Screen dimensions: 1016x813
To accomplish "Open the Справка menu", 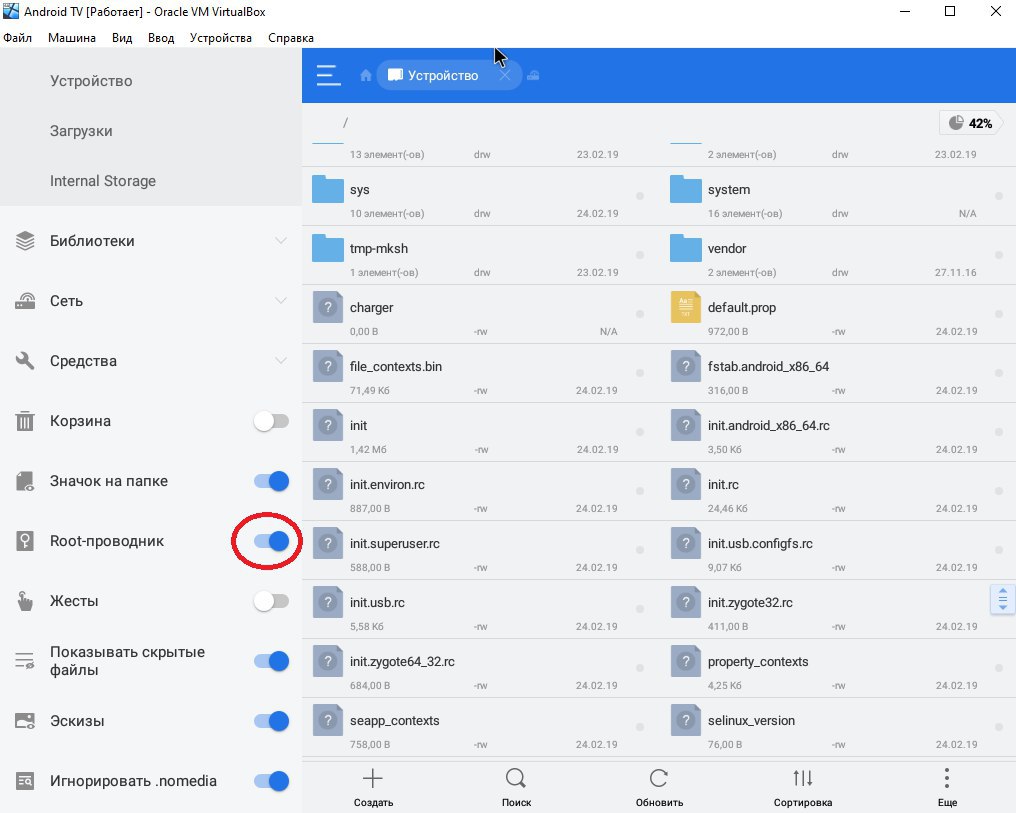I will (291, 38).
